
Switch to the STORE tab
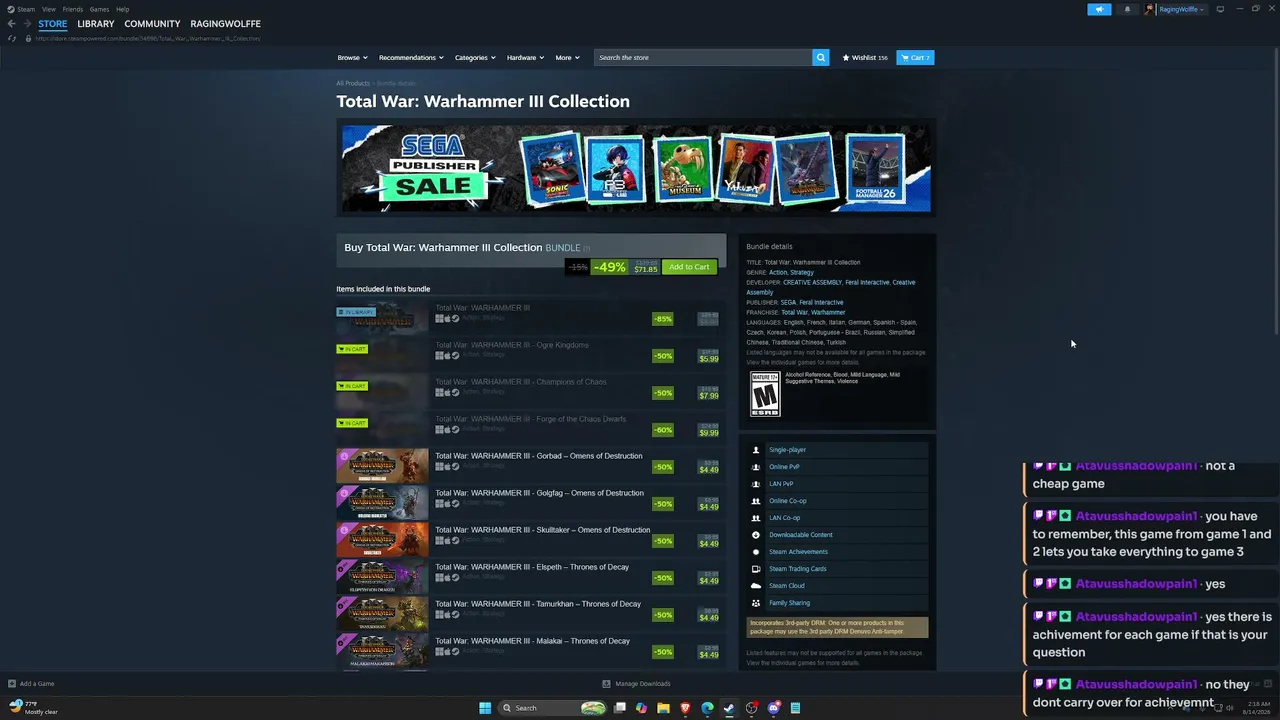coord(53,24)
